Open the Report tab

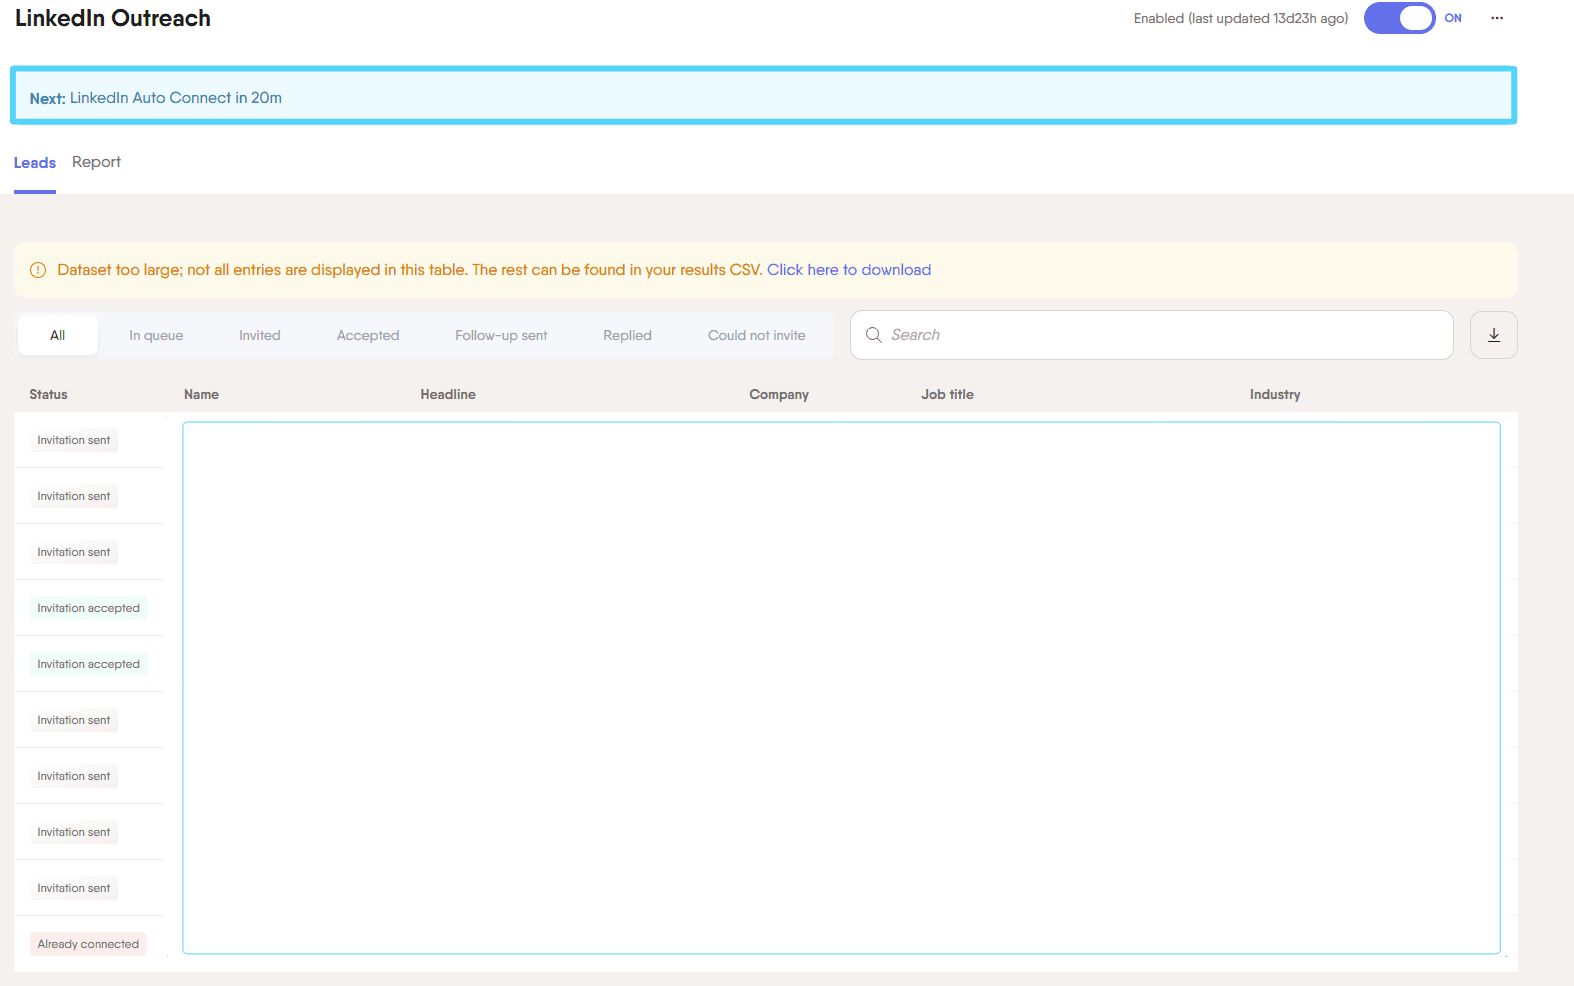[x=96, y=162]
